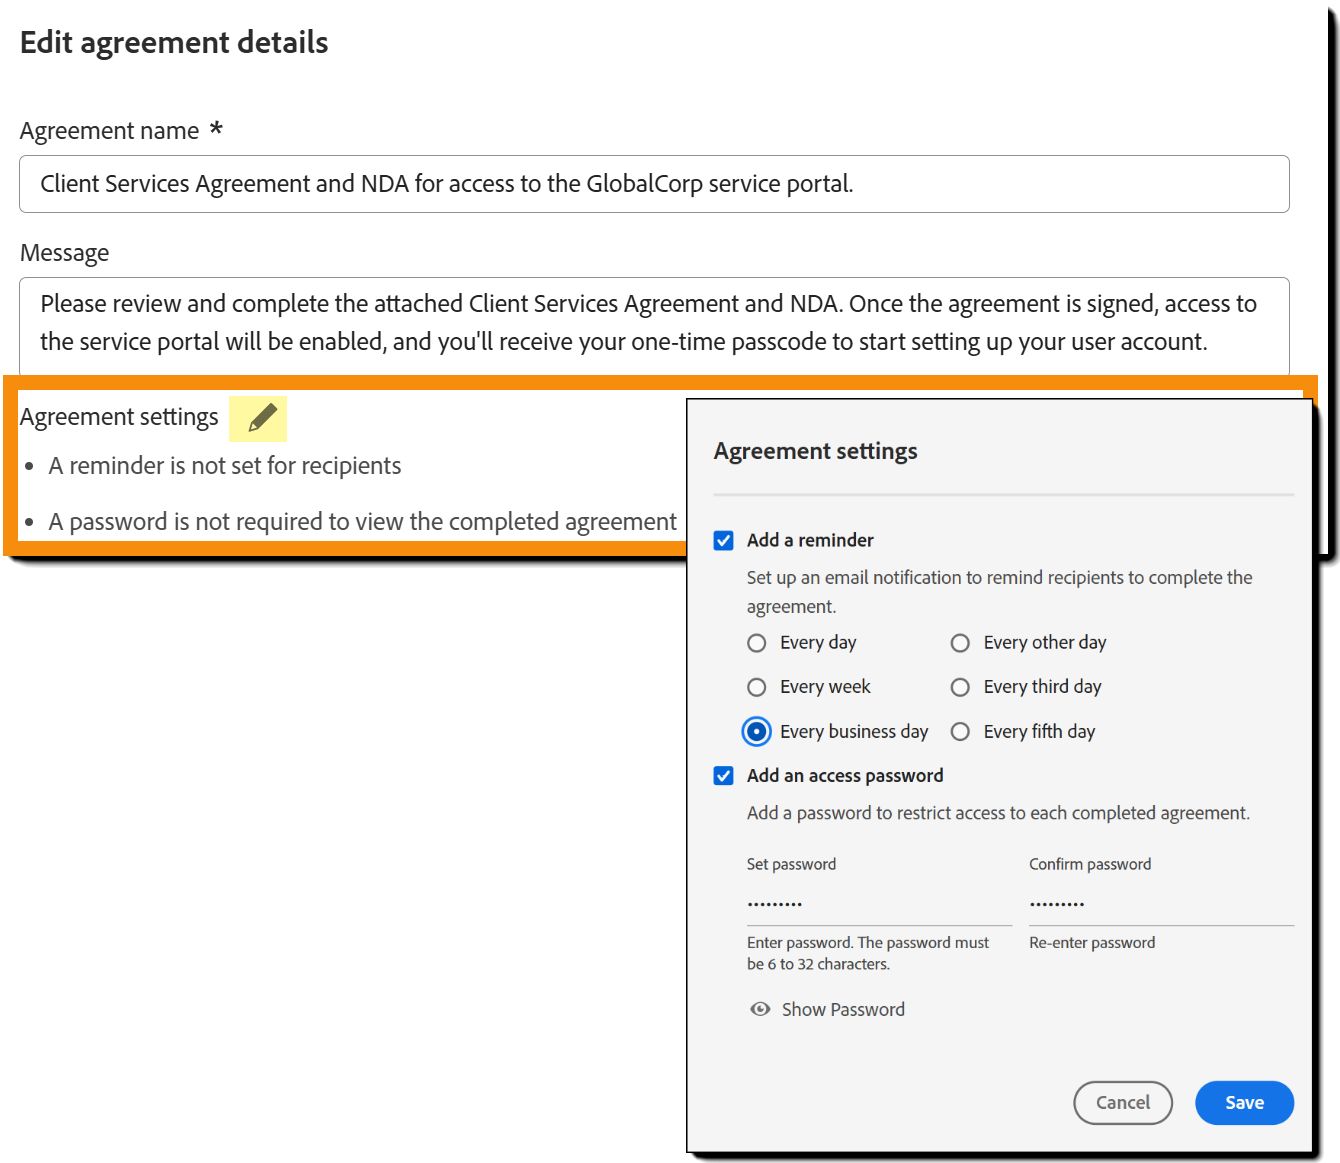This screenshot has width=1340, height=1163.
Task: Select the Every other day radio button
Action: click(960, 643)
